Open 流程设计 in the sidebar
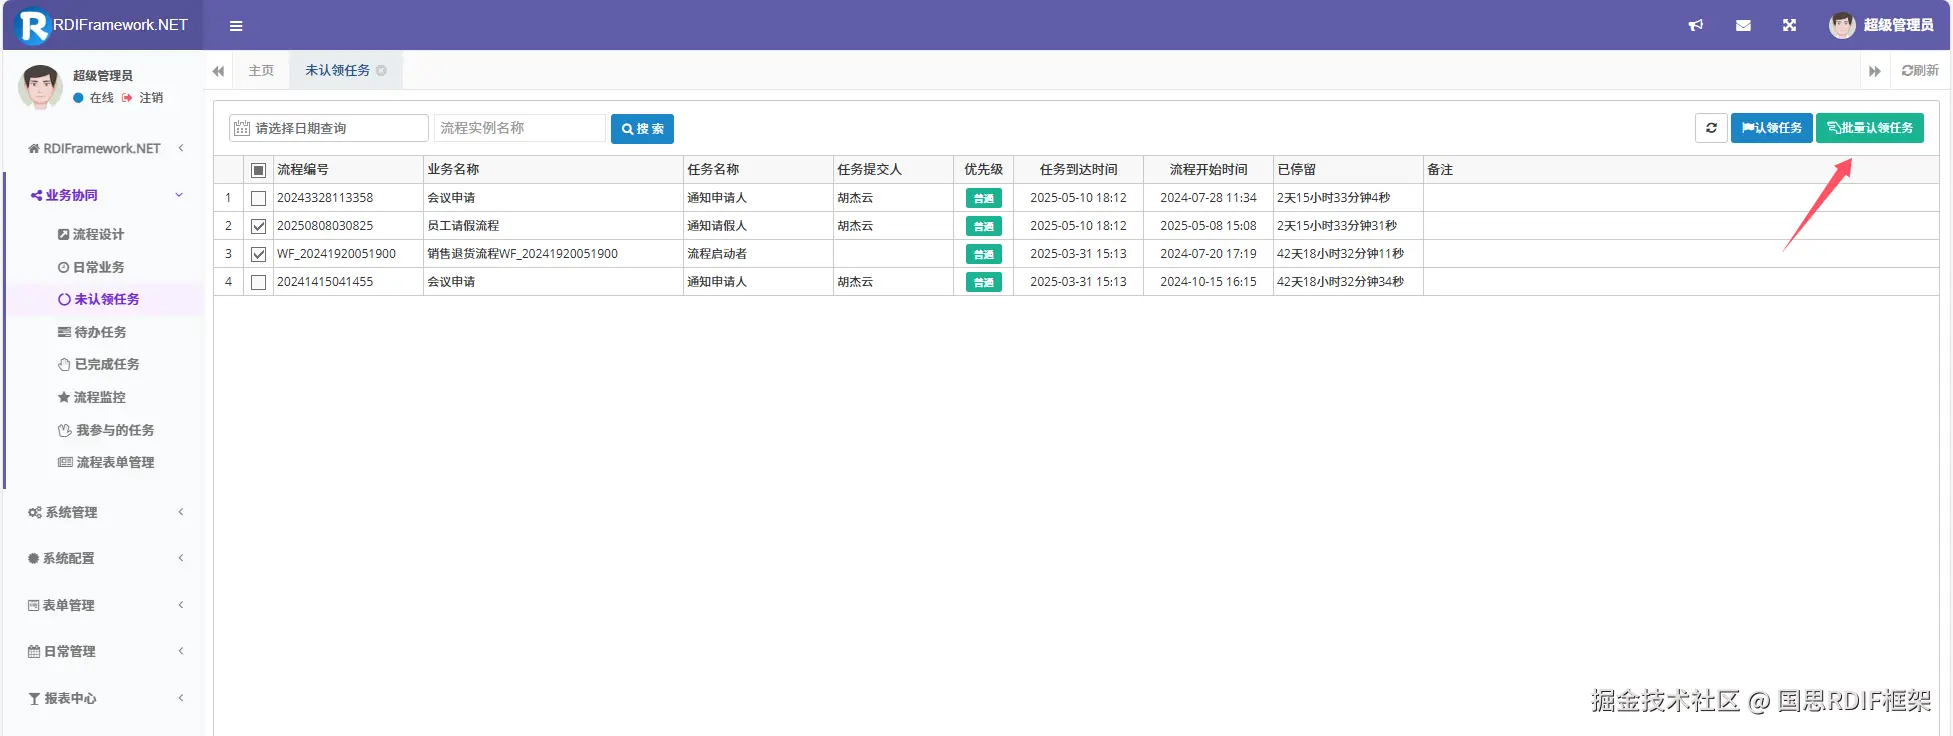 (x=91, y=234)
